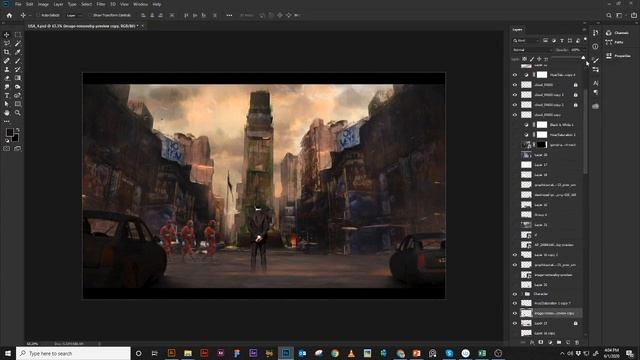Screen dimensions: 640x360
Task: Select the Crop tool
Action: point(7,52)
